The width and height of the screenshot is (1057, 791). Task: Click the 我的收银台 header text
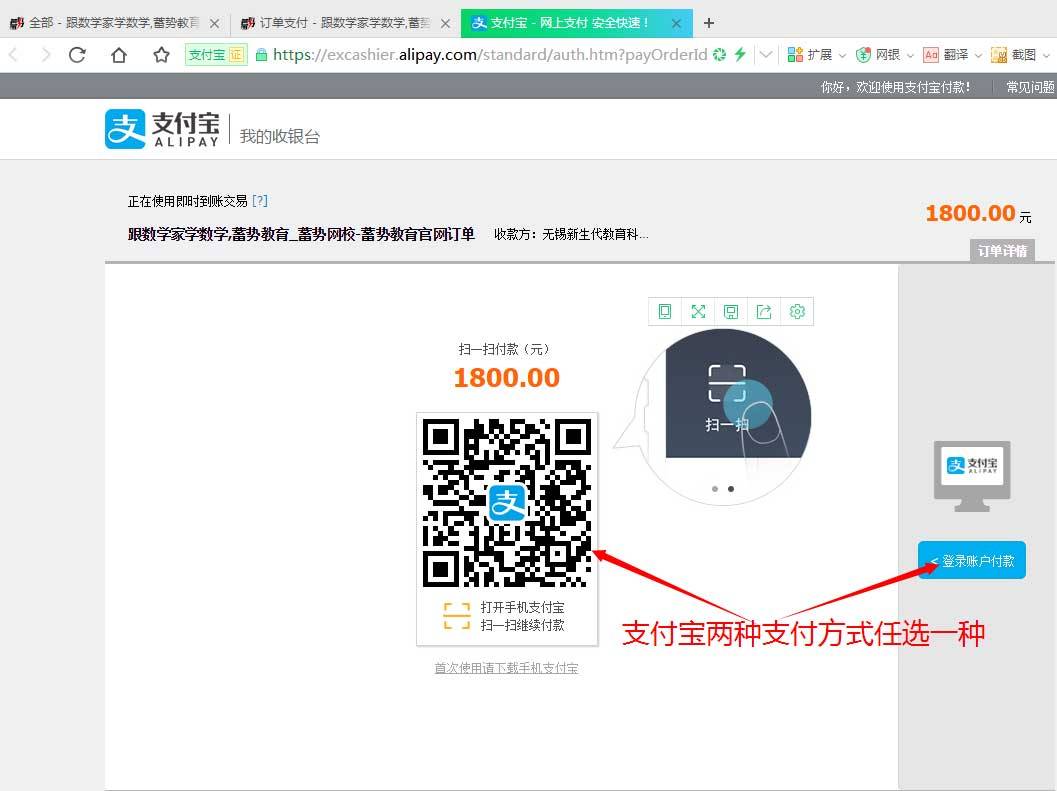pos(280,136)
